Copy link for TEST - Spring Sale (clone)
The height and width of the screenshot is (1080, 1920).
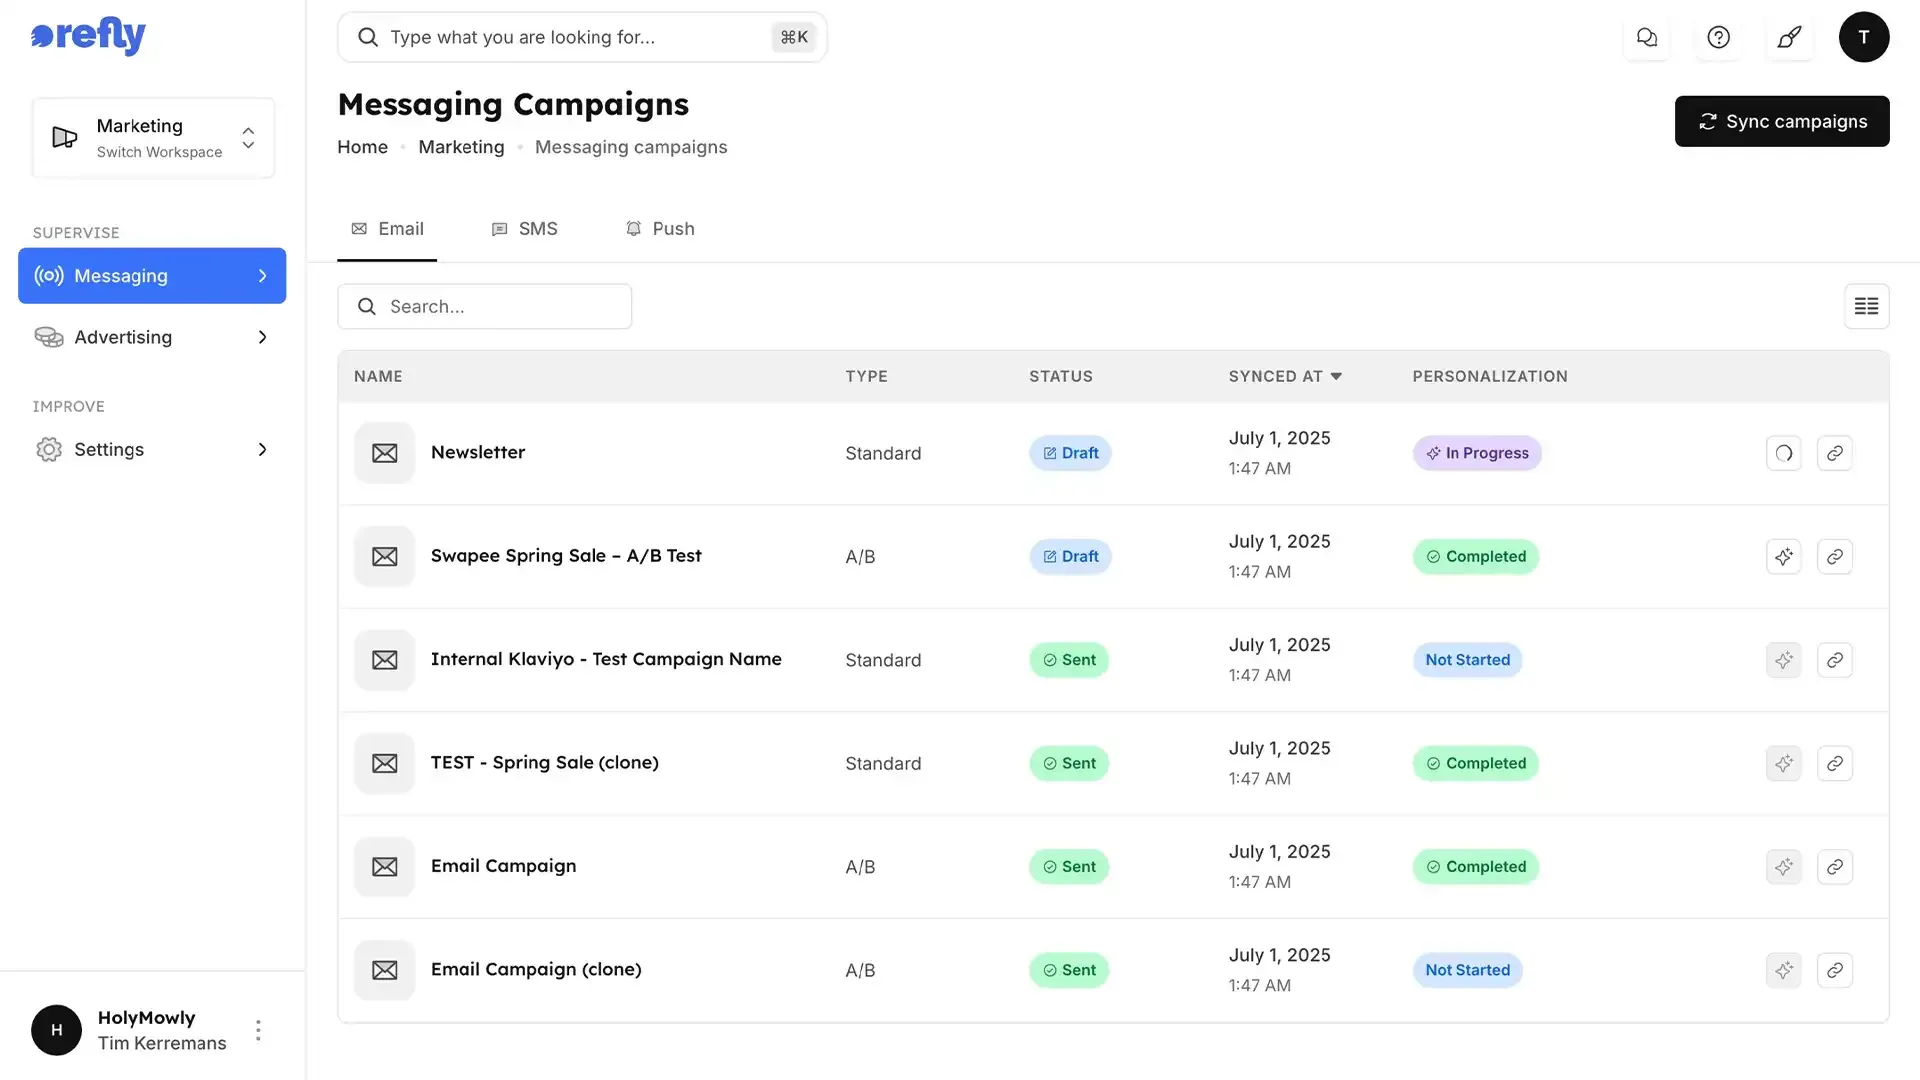pos(1835,763)
